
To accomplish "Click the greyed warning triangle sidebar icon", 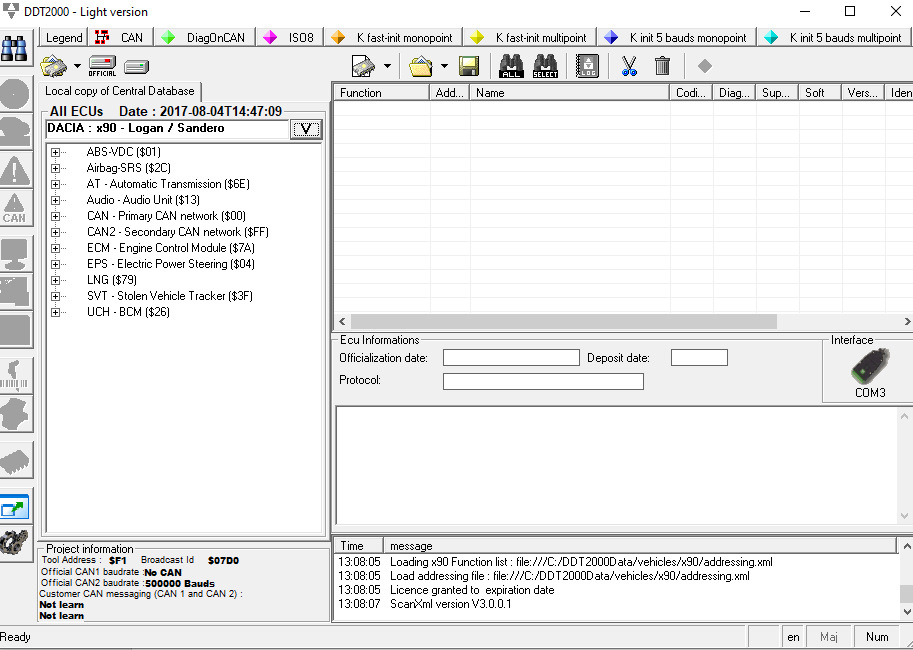I will click(x=15, y=171).
